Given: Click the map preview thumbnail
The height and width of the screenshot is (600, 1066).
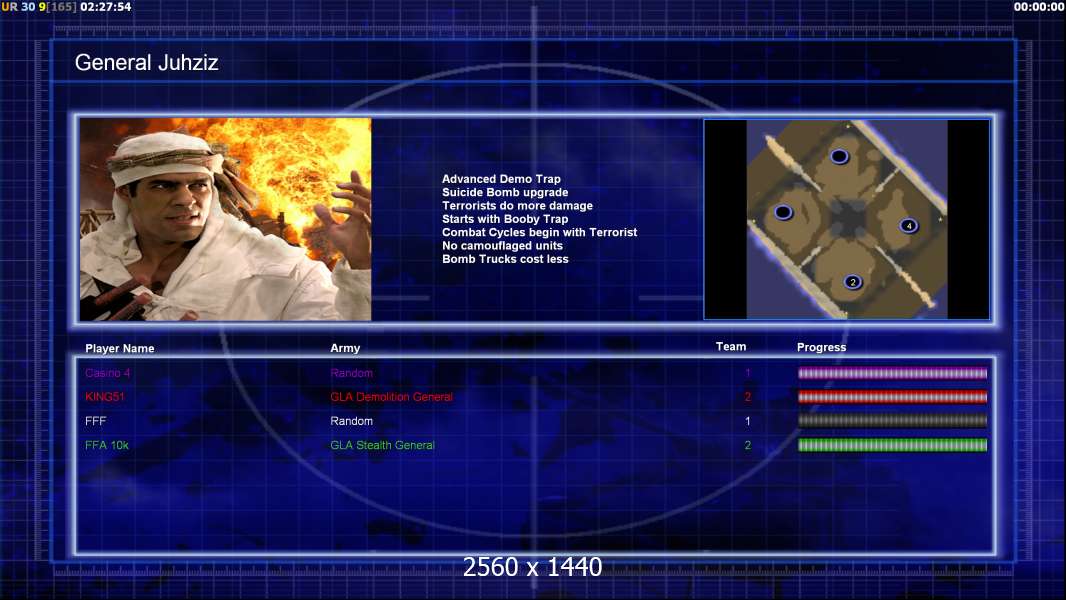Looking at the screenshot, I should [x=846, y=219].
